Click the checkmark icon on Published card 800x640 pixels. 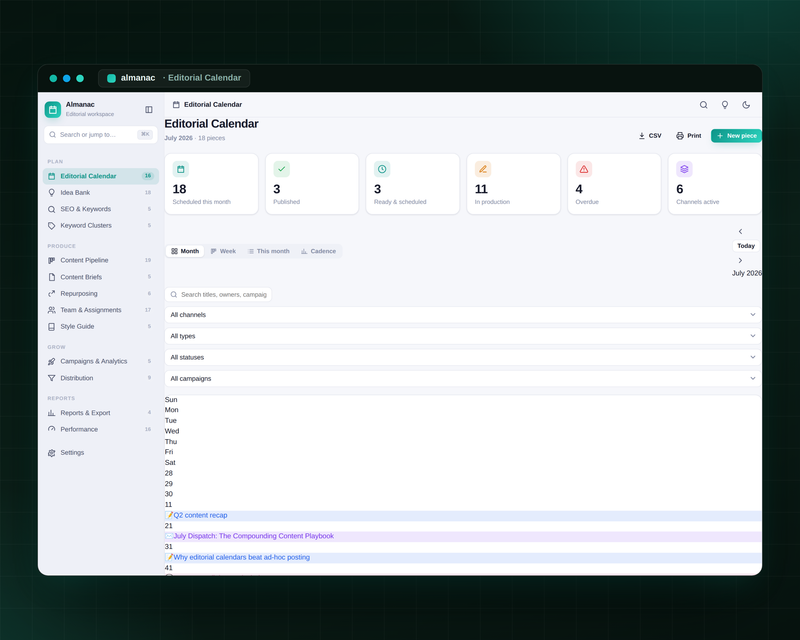(x=282, y=169)
